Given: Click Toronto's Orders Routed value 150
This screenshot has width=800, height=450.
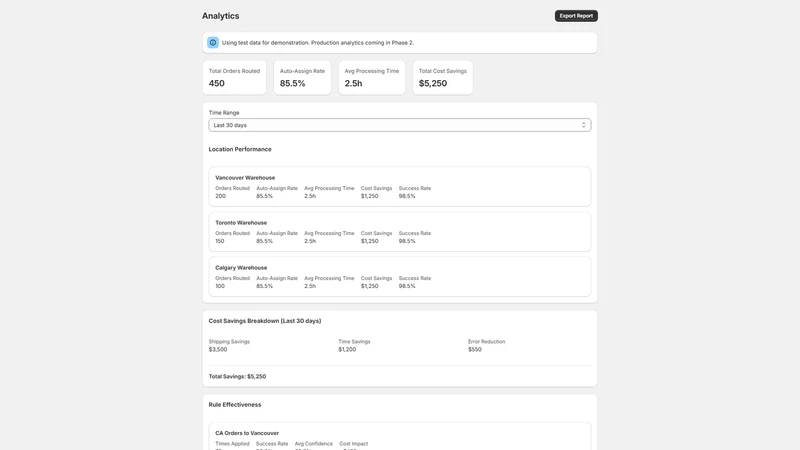Looking at the screenshot, I should [x=219, y=241].
